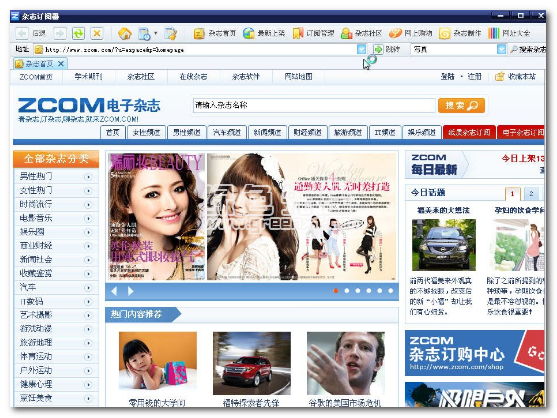Open the red 纸质杂志订阅 tab
The image size is (557, 418).
[x=469, y=132]
